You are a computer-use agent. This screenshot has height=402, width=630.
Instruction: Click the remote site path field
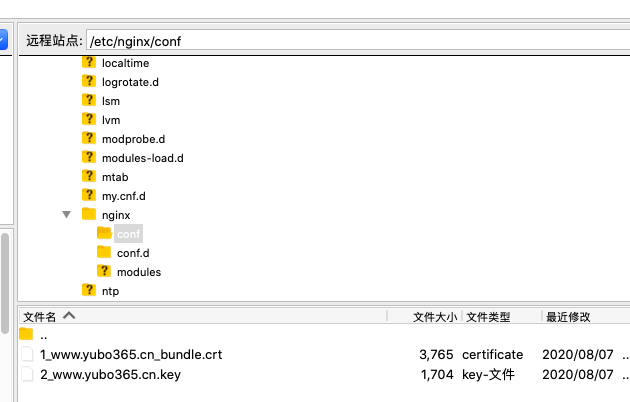pos(358,41)
